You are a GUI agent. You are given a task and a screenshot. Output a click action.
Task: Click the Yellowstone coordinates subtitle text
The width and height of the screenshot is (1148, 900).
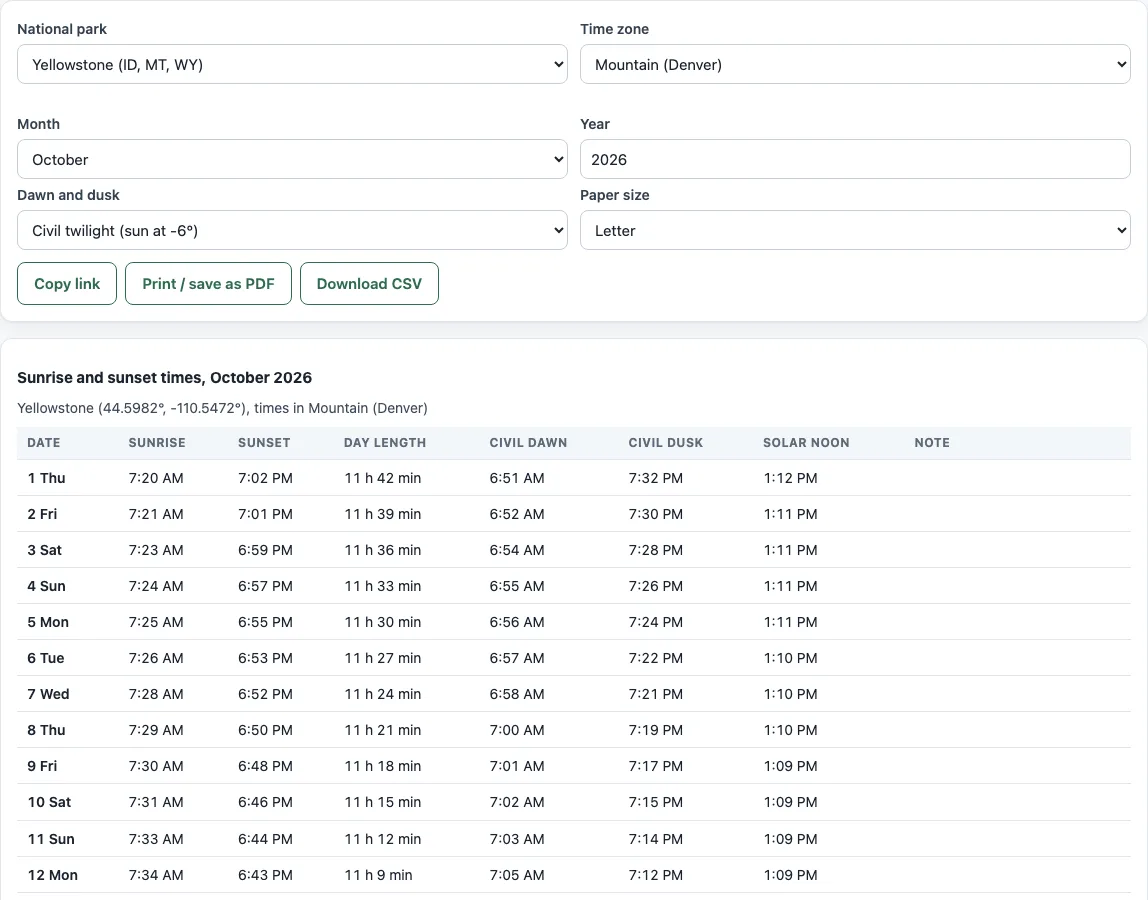tap(223, 408)
